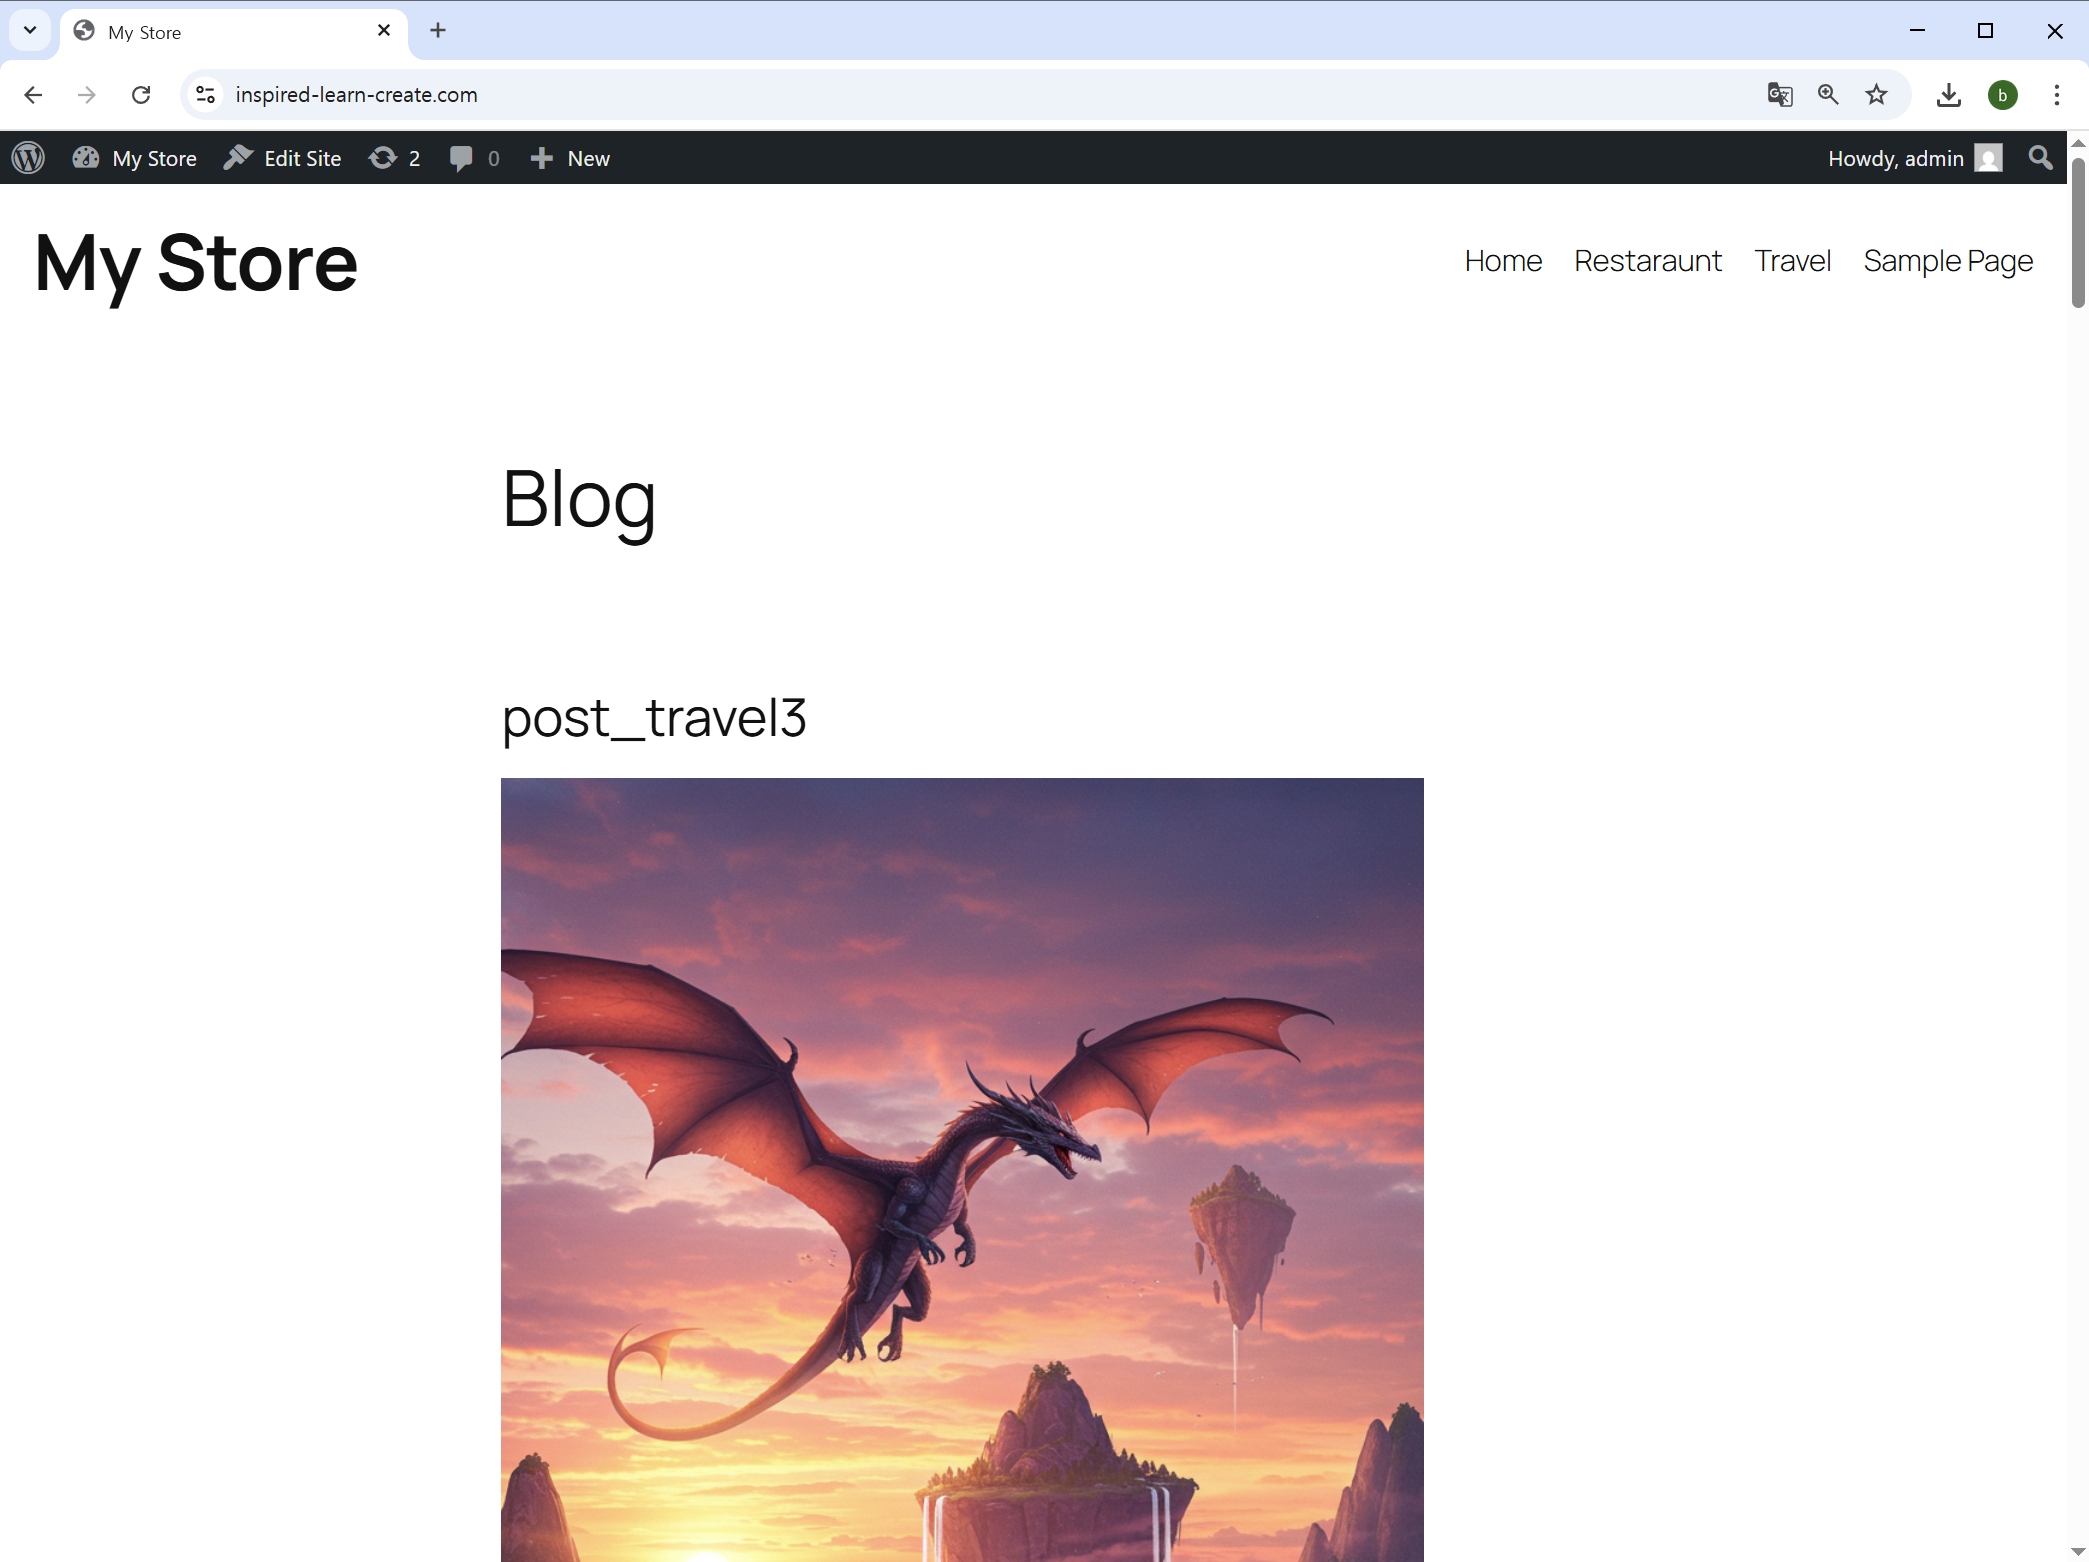2089x1562 pixels.
Task: Open the tab search dropdown arrow
Action: tap(30, 30)
